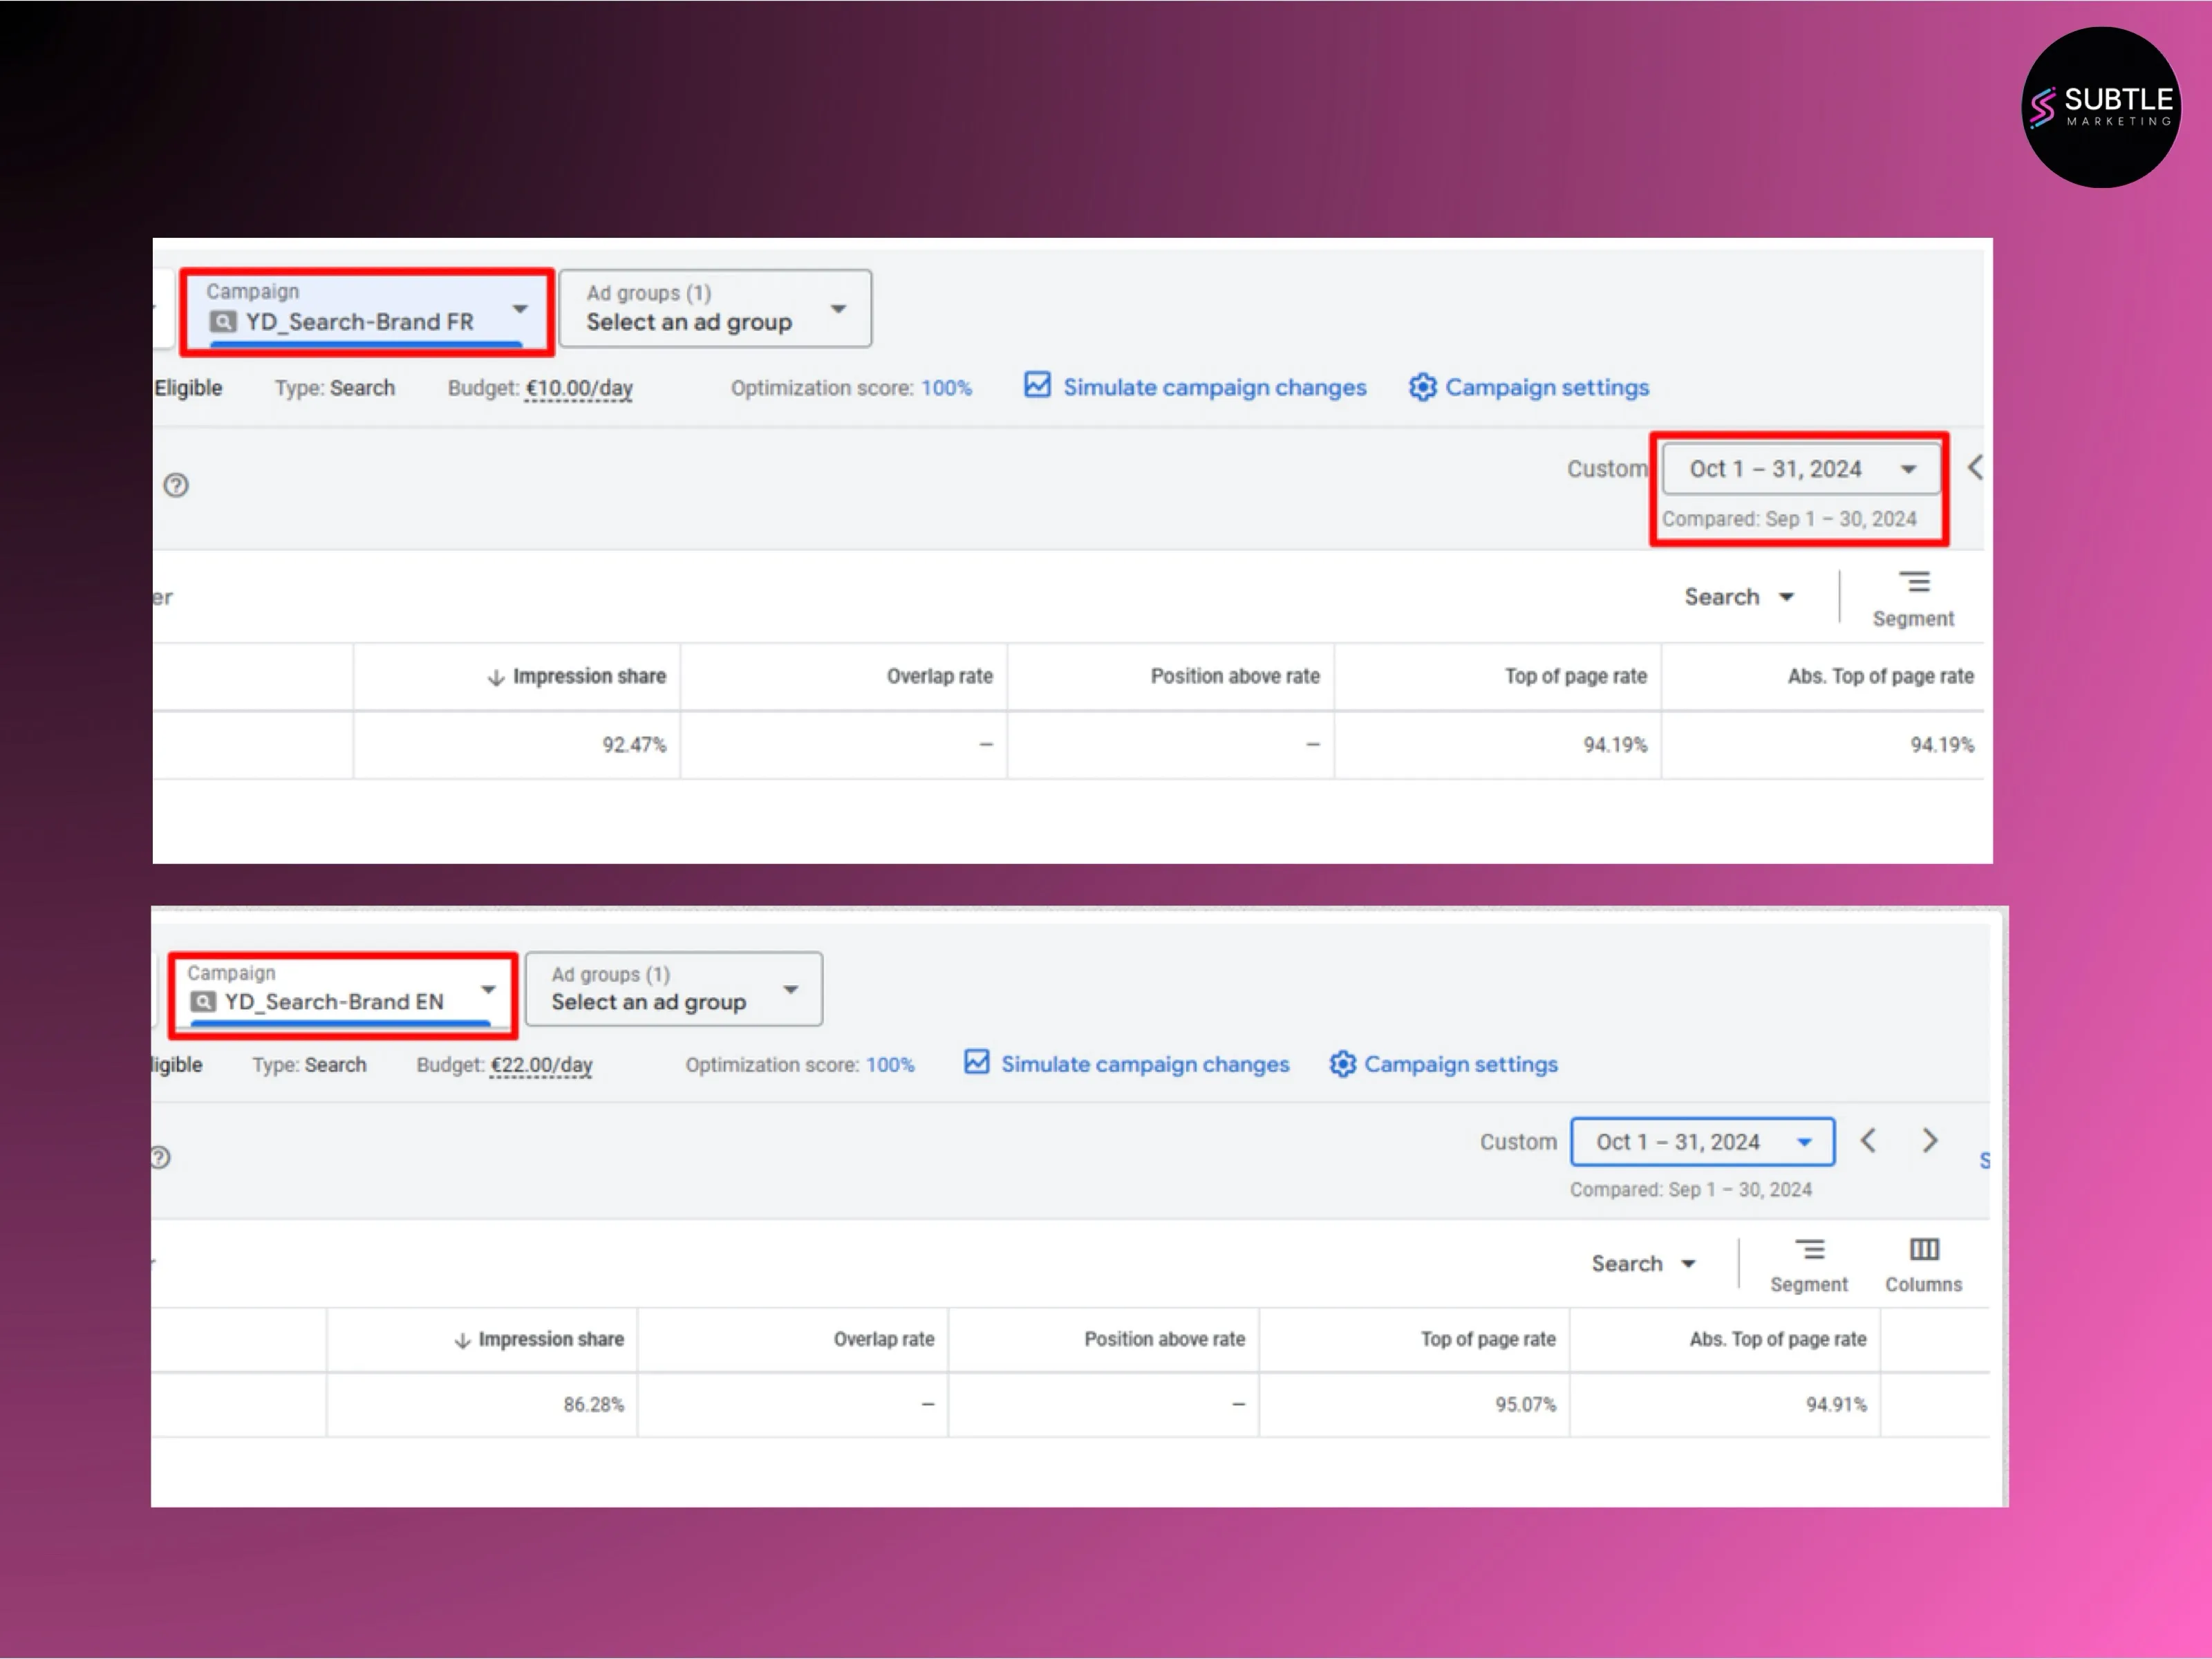Click the €22.00/day budget value
2212x1659 pixels.
tap(541, 1065)
